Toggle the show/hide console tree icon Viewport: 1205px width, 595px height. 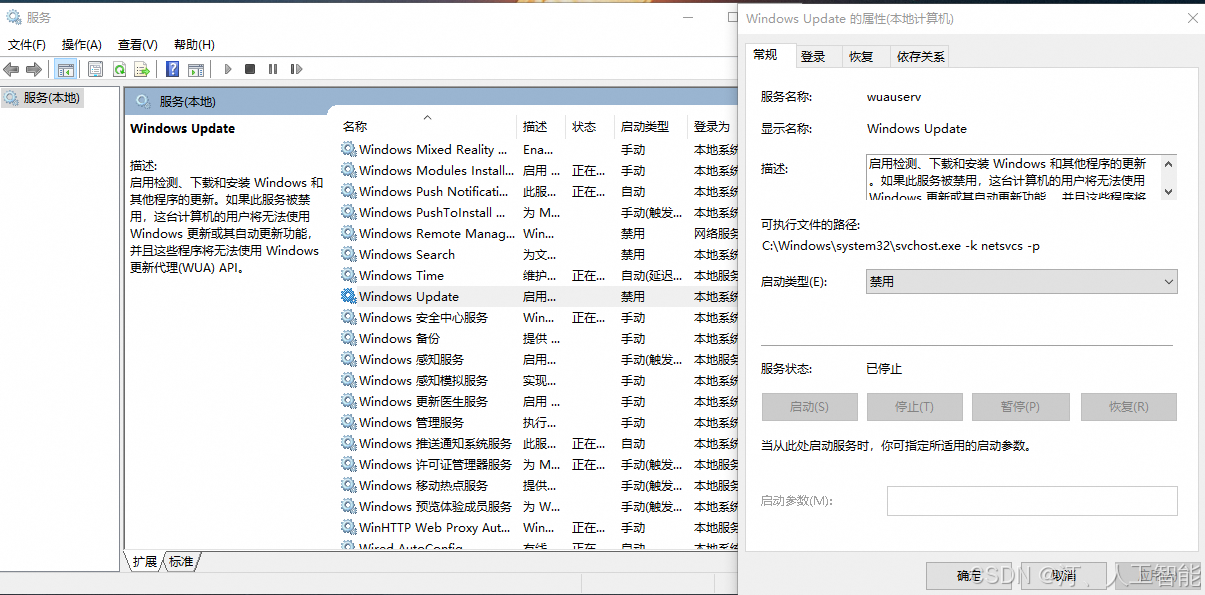point(65,69)
